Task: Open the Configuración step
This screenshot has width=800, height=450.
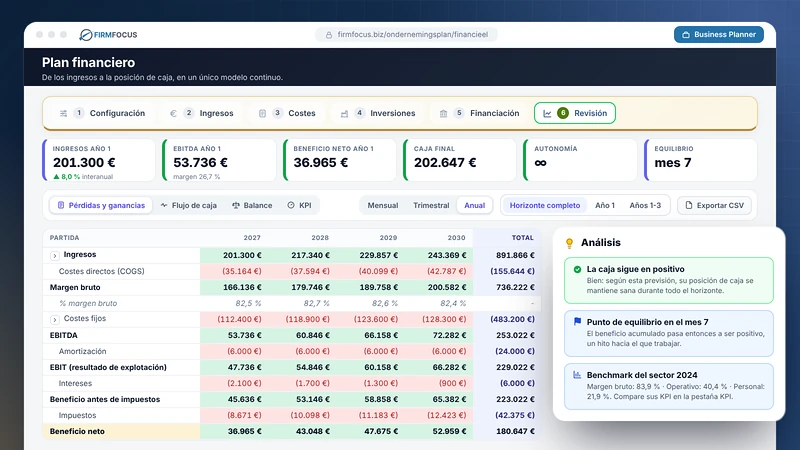Action: pos(103,113)
